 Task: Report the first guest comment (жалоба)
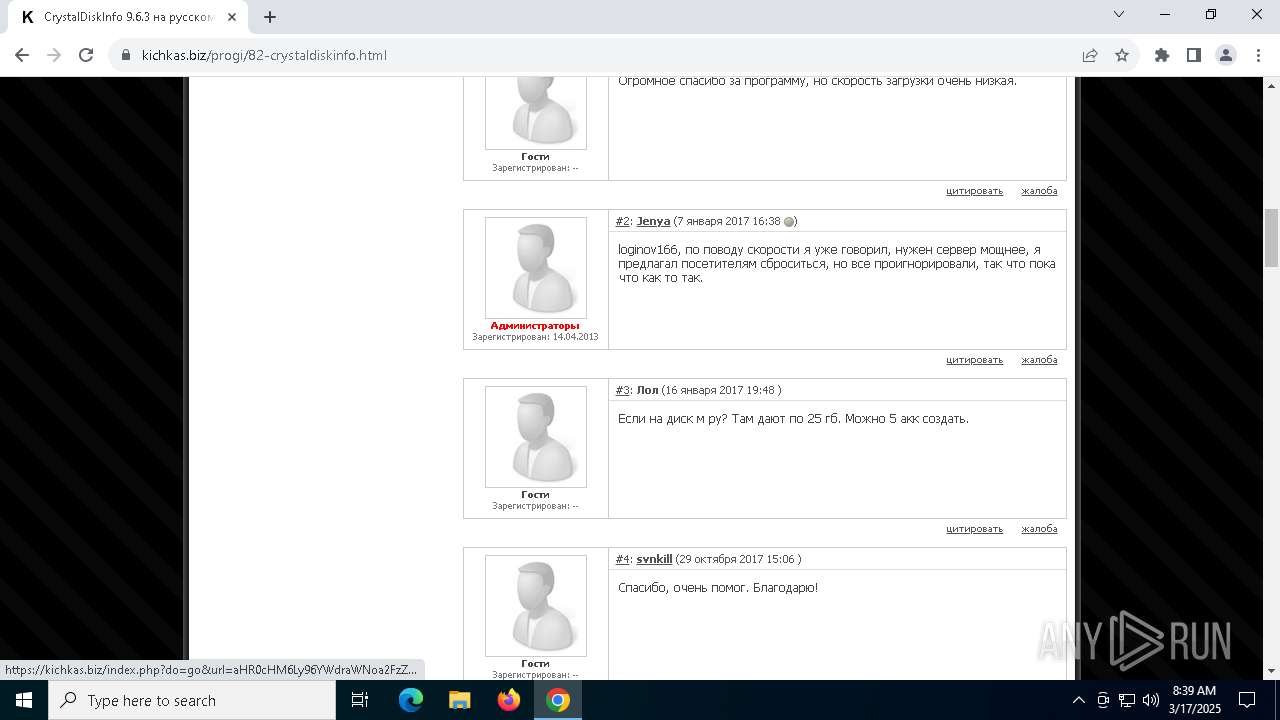click(1039, 191)
